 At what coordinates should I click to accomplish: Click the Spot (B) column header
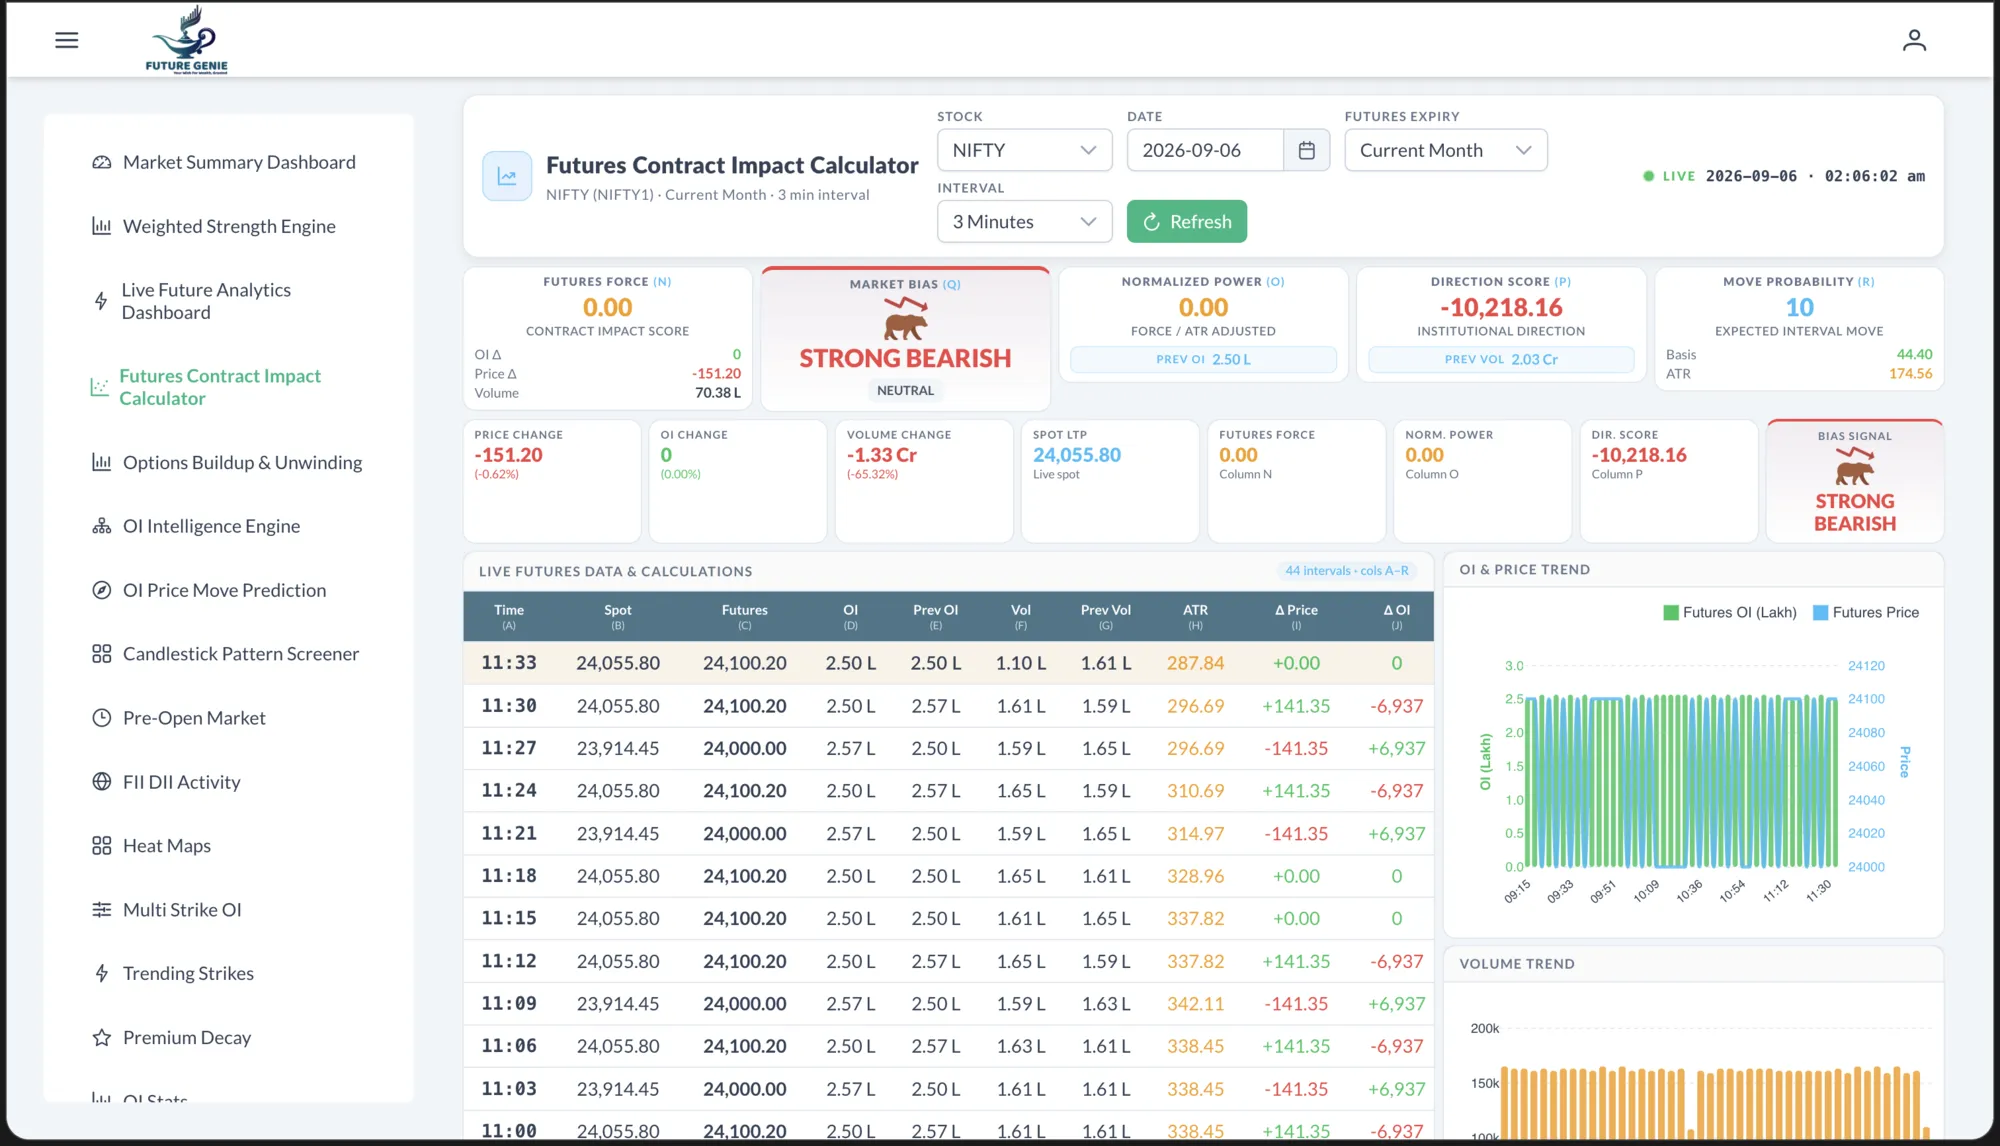tap(618, 616)
